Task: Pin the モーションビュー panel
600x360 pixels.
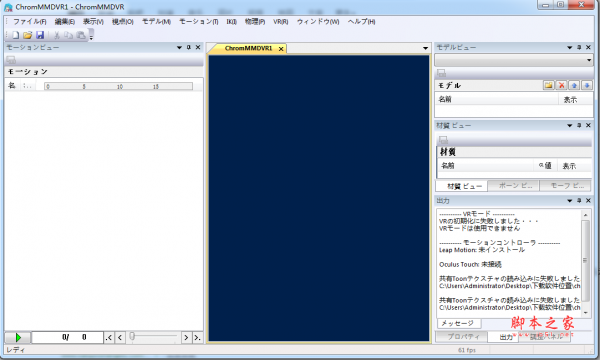Action: click(x=189, y=47)
